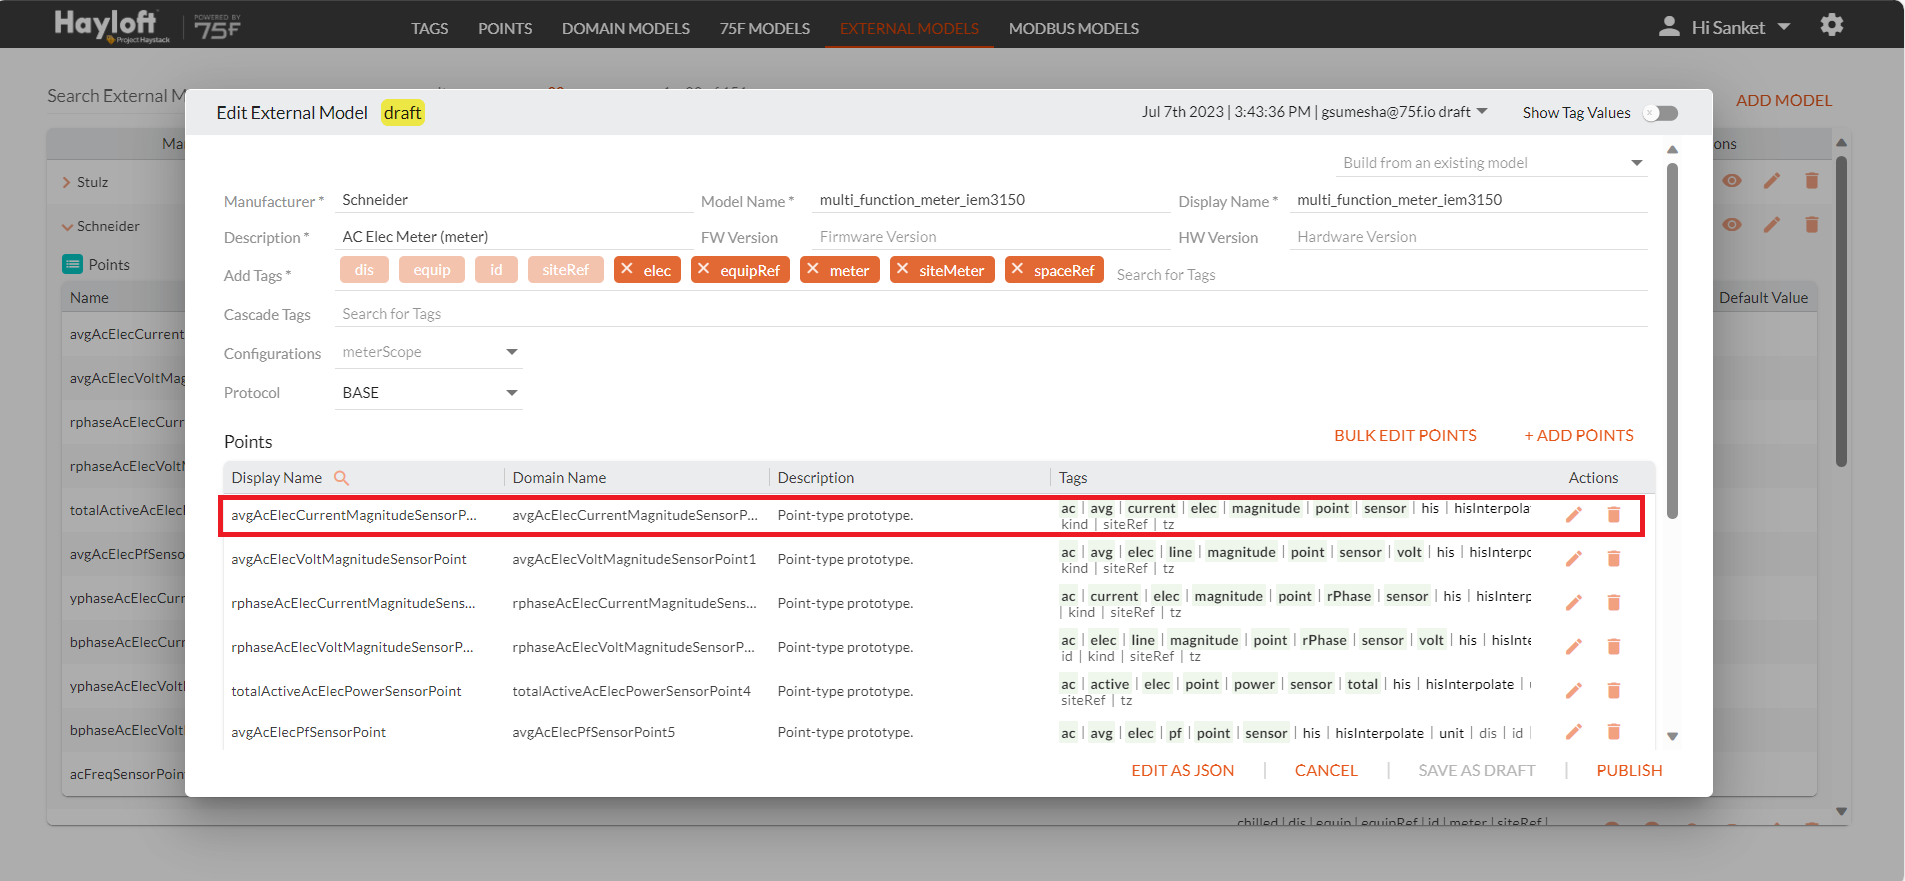1905x881 pixels.
Task: Toggle the Show Tag Values switch
Action: click(1660, 113)
